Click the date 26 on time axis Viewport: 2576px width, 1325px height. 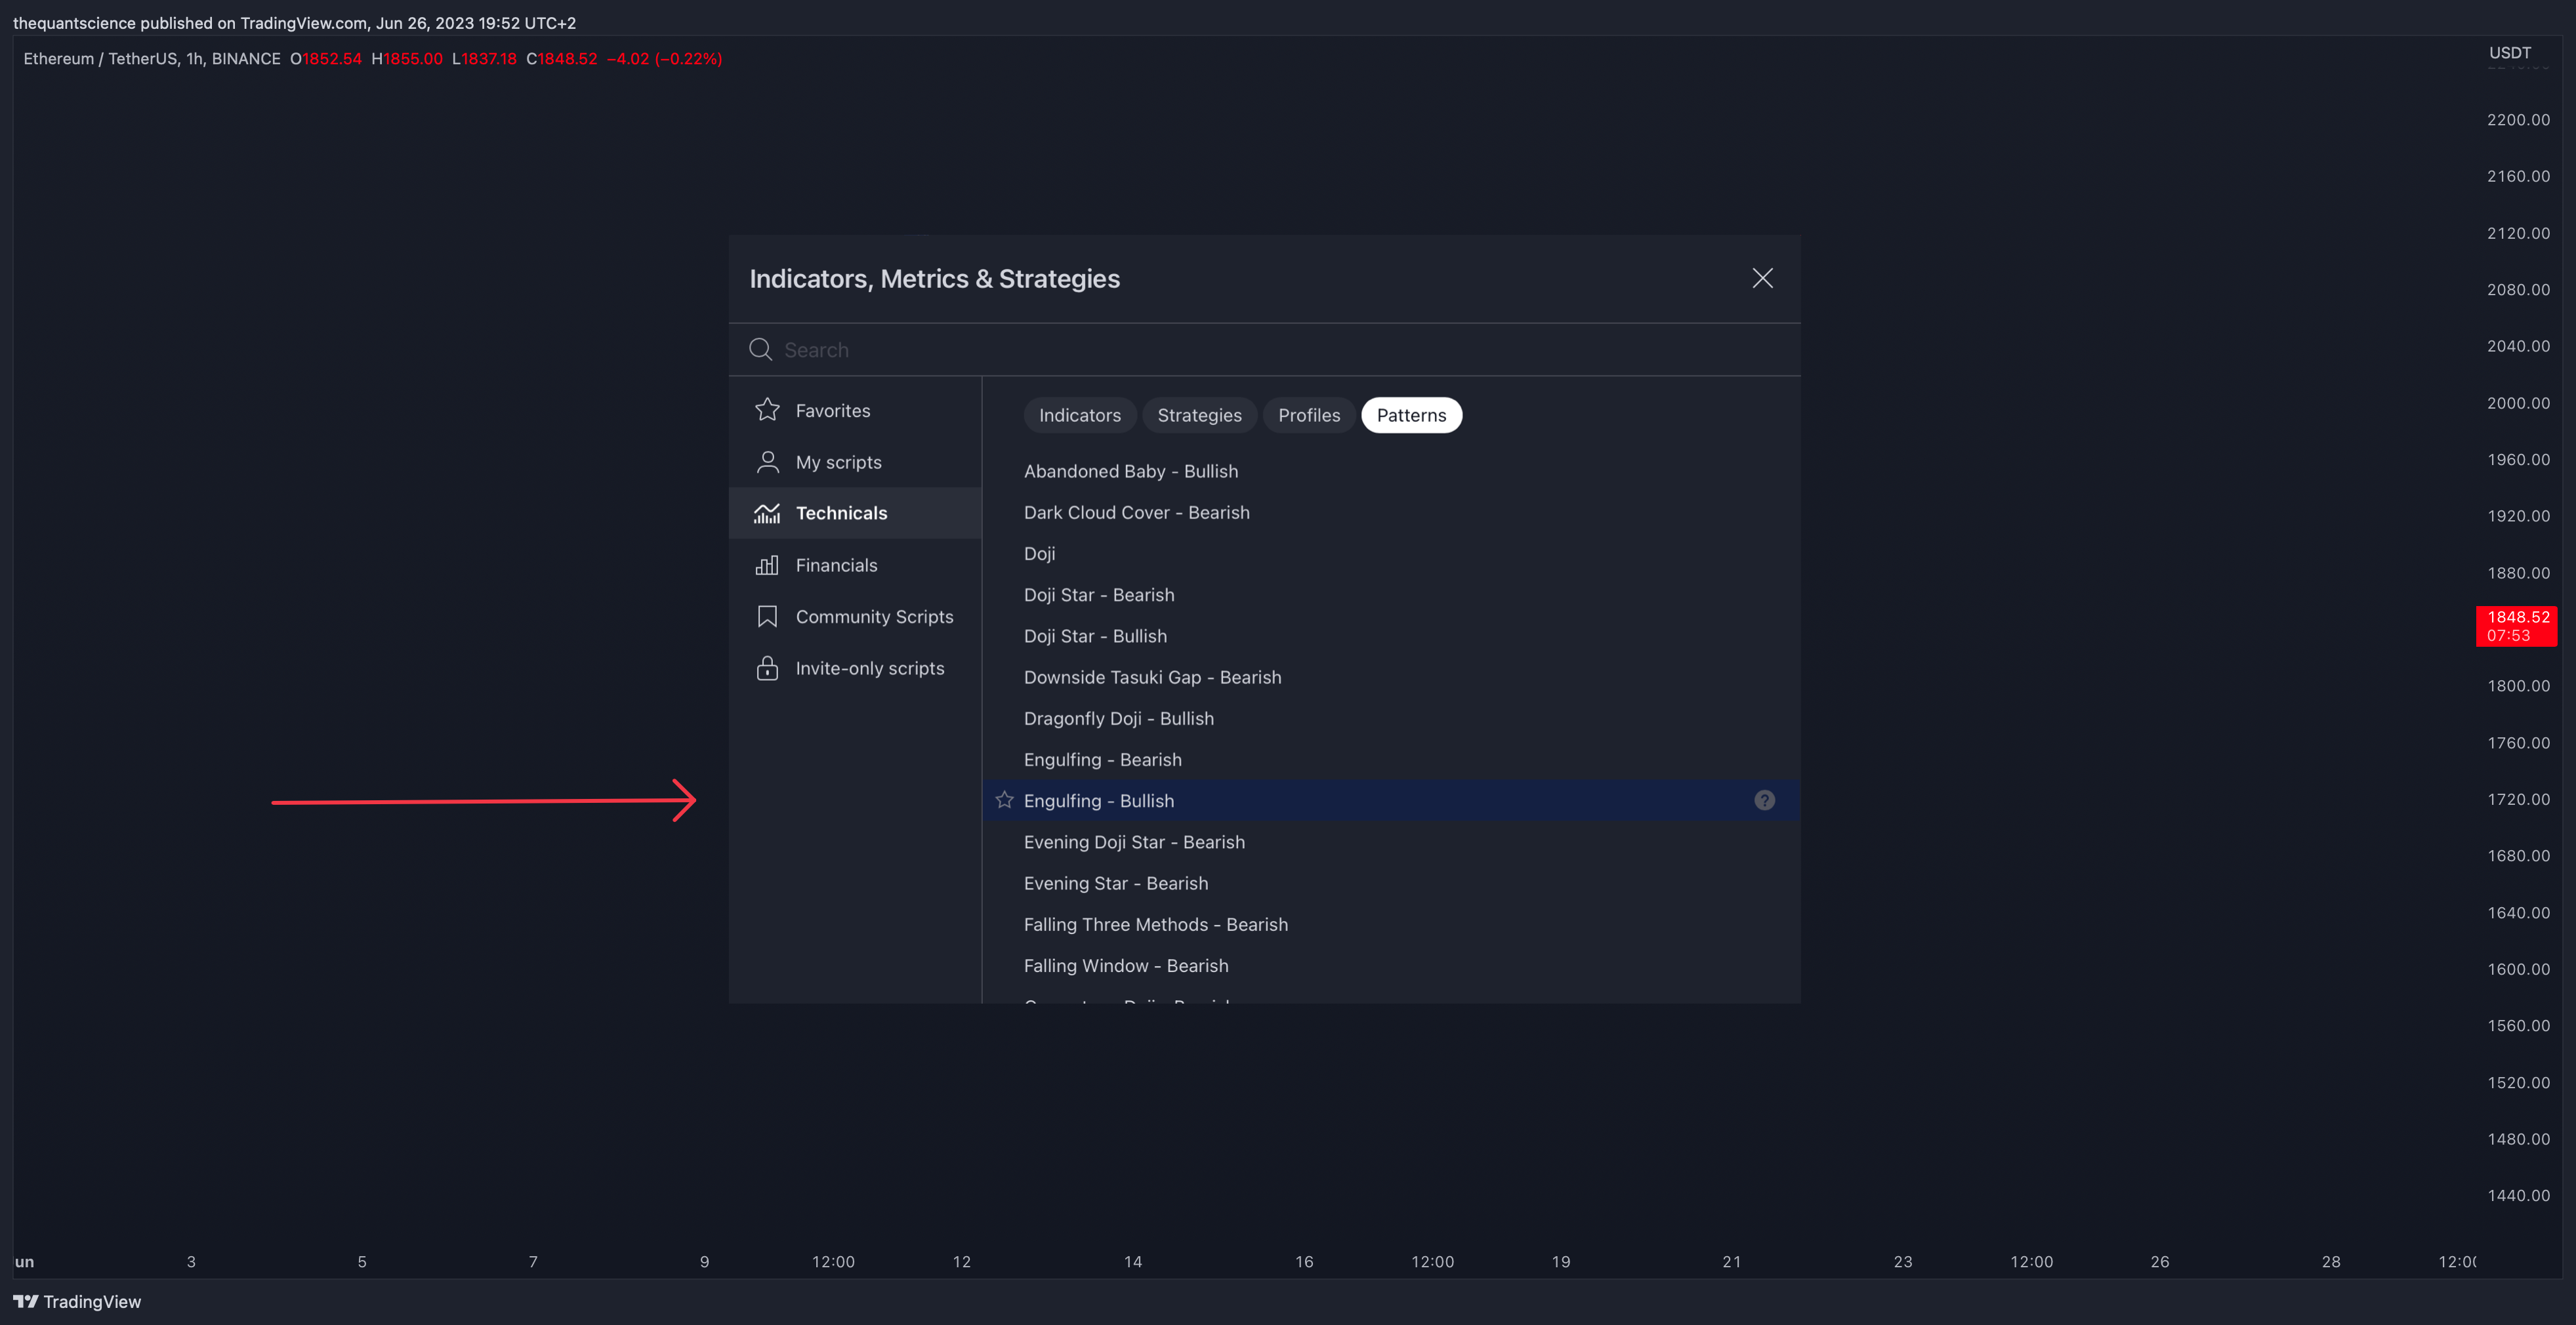point(2159,1262)
